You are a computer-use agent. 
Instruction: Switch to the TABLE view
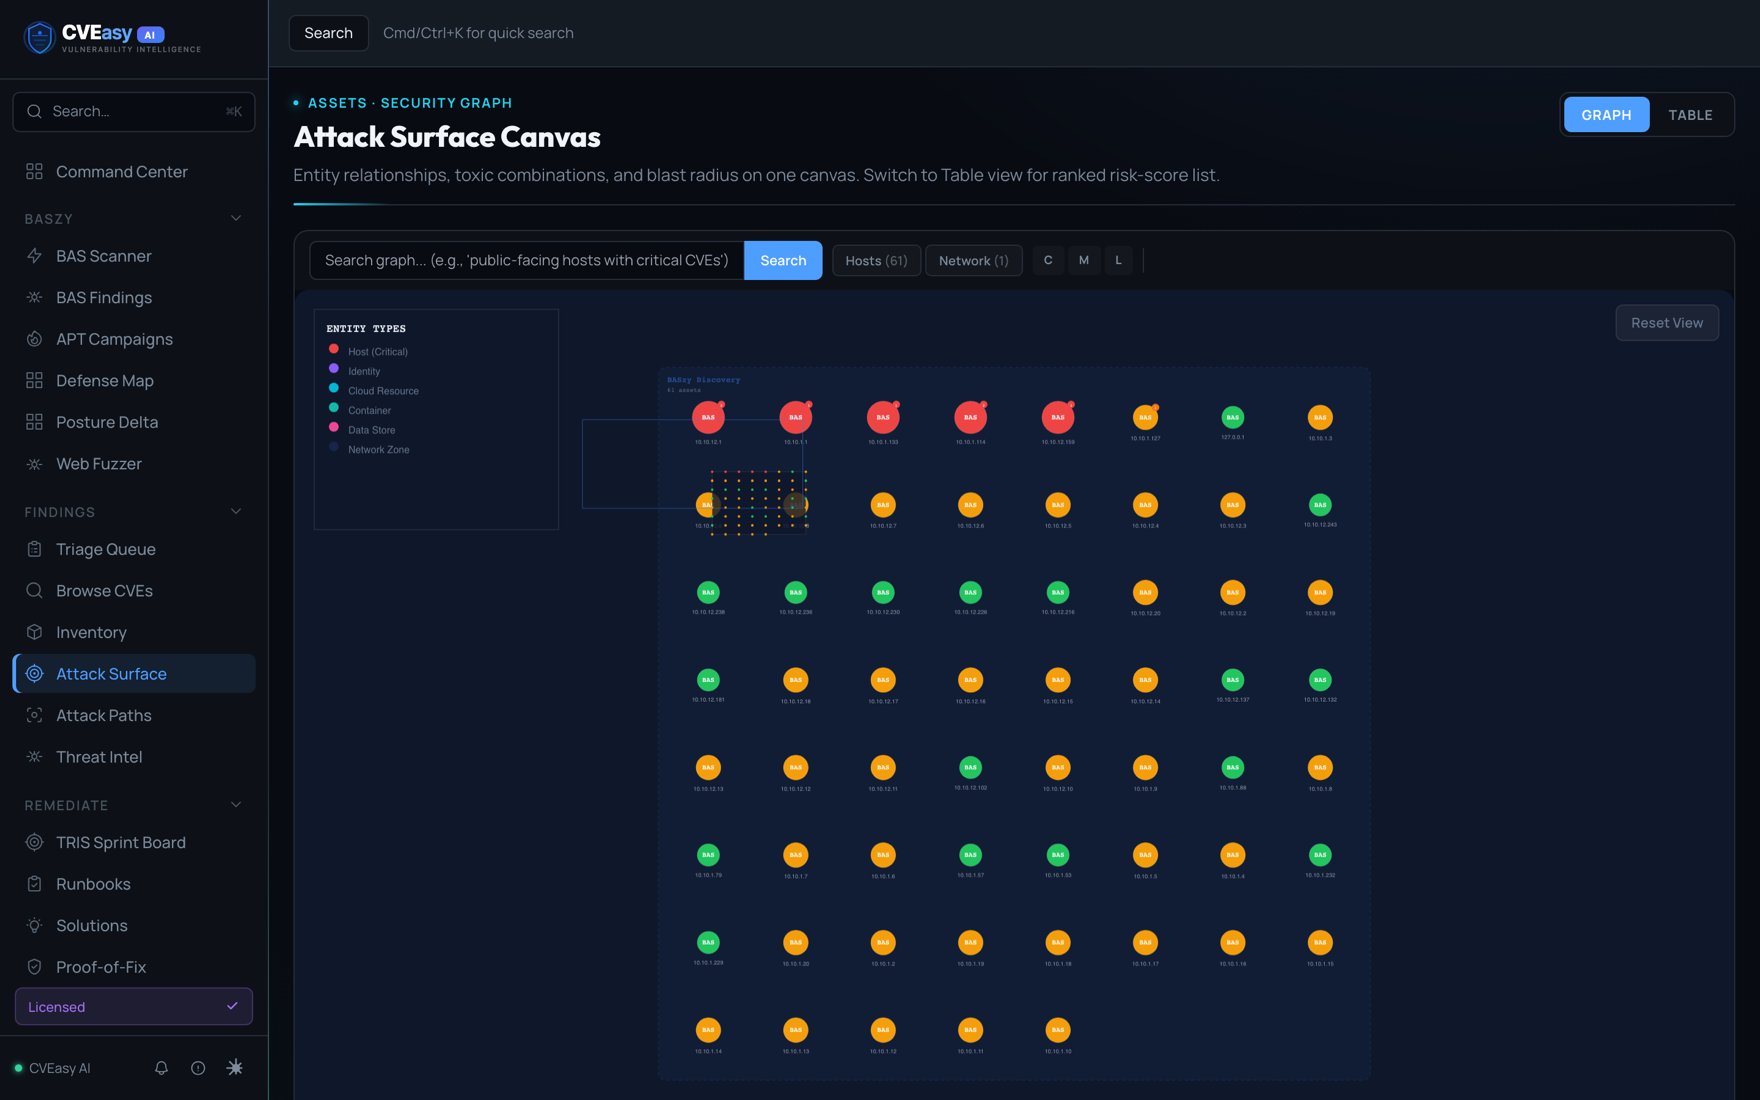pyautogui.click(x=1690, y=115)
